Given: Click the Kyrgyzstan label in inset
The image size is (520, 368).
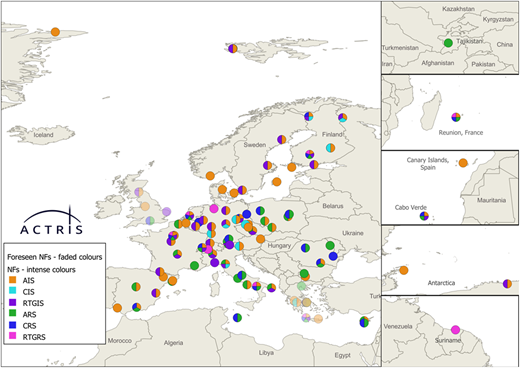Looking at the screenshot, I should pos(498,19).
